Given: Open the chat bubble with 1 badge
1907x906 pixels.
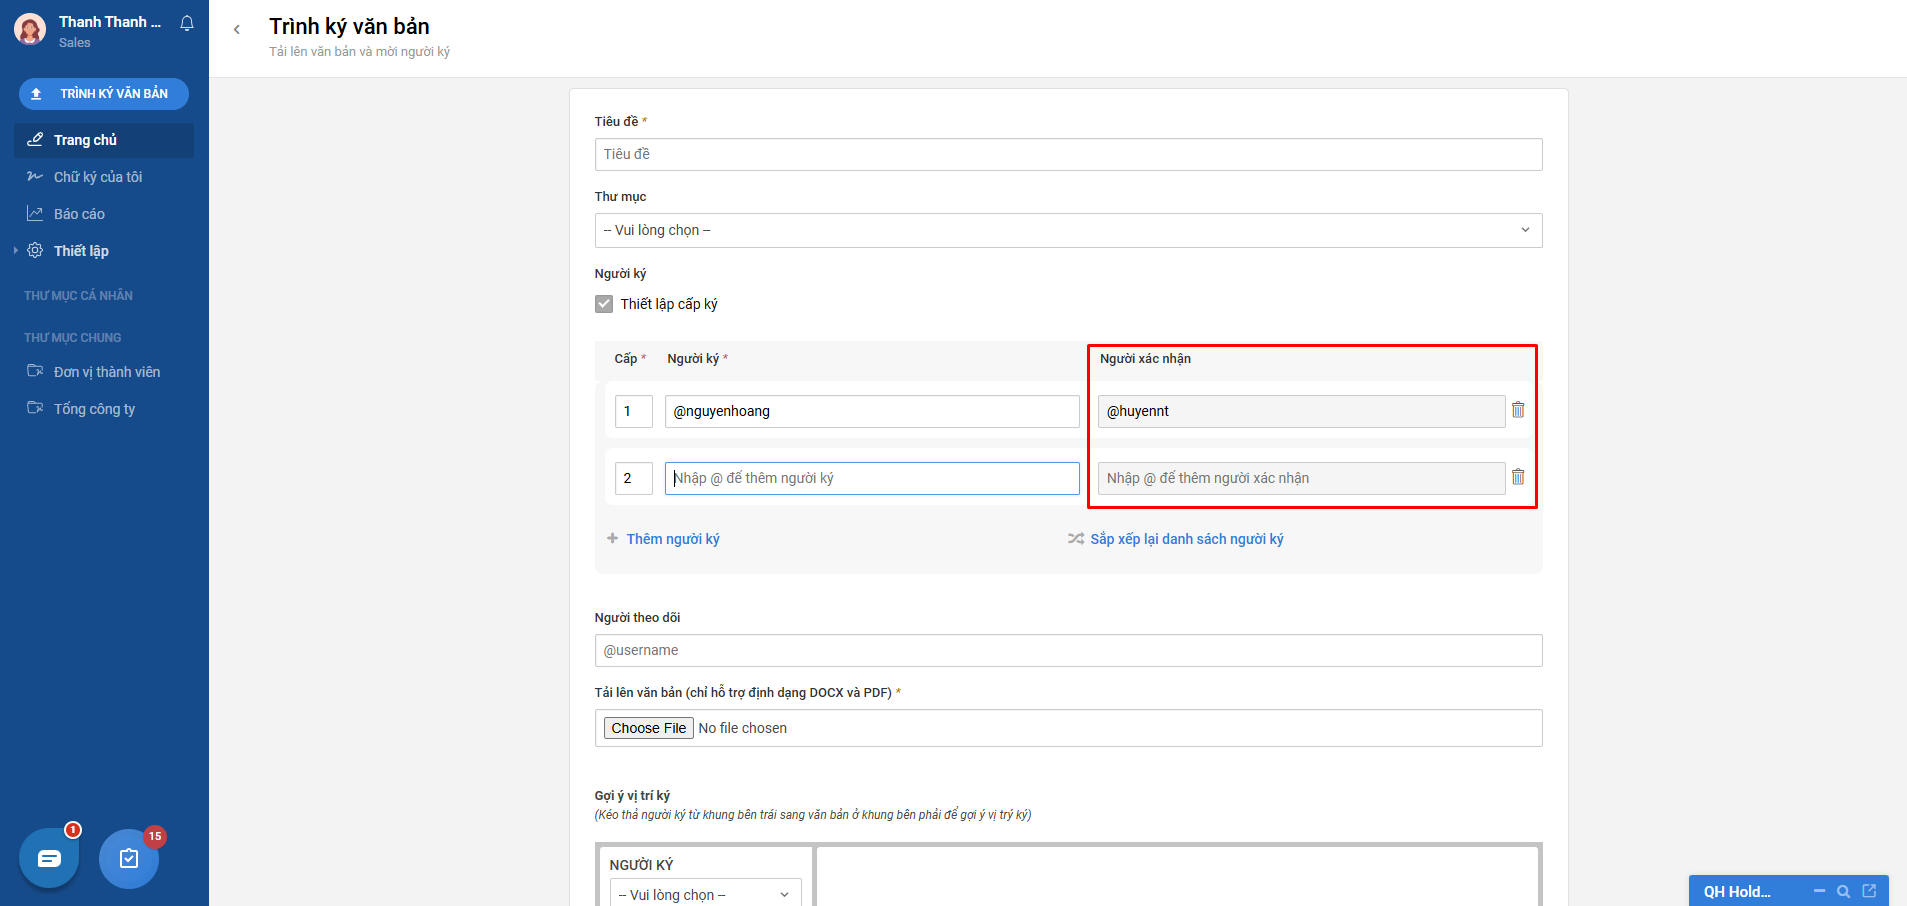Looking at the screenshot, I should (x=49, y=858).
